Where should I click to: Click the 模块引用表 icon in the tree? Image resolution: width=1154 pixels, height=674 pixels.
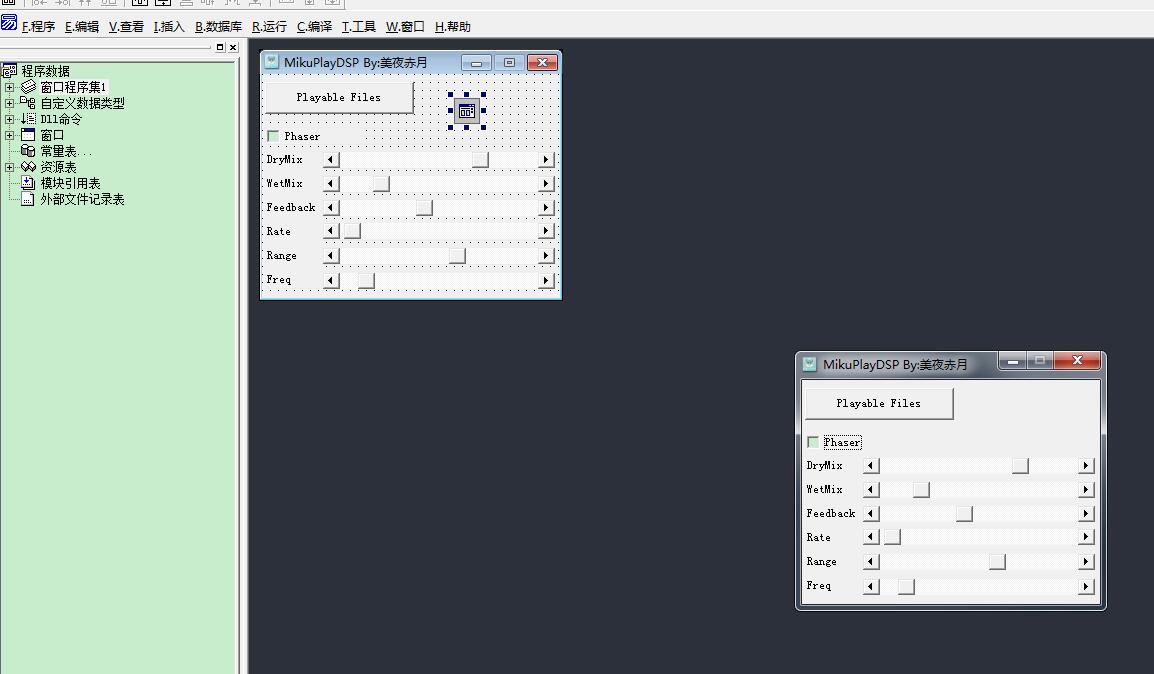(x=28, y=183)
